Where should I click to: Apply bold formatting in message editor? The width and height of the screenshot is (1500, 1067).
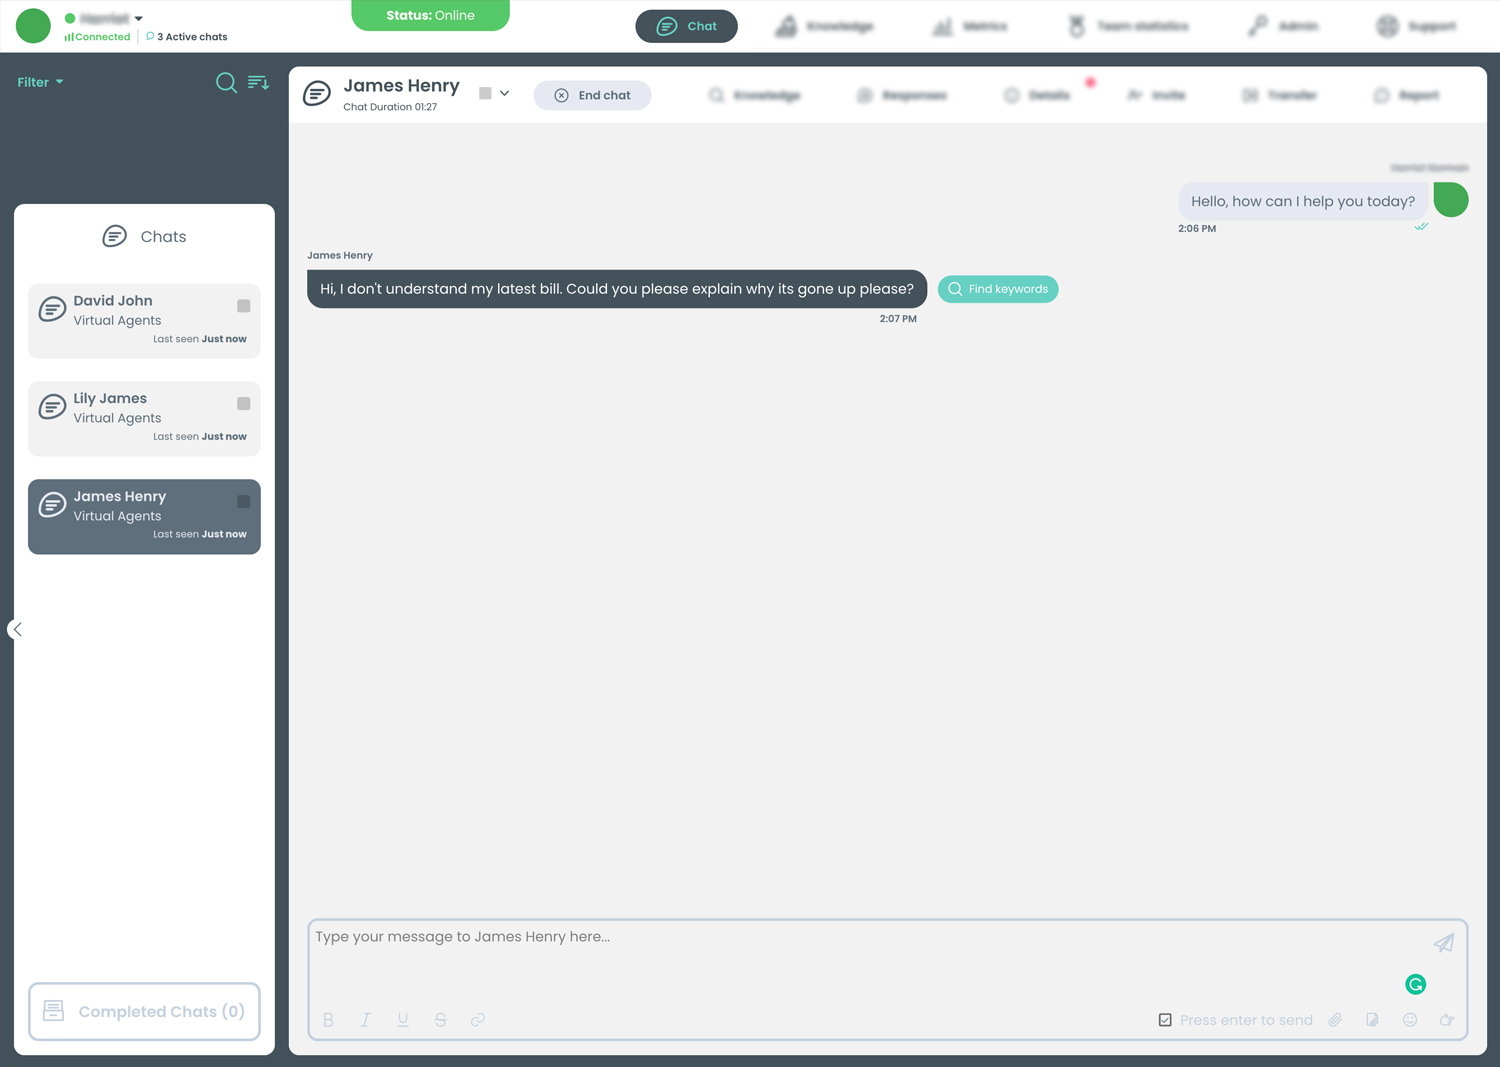tap(328, 1020)
